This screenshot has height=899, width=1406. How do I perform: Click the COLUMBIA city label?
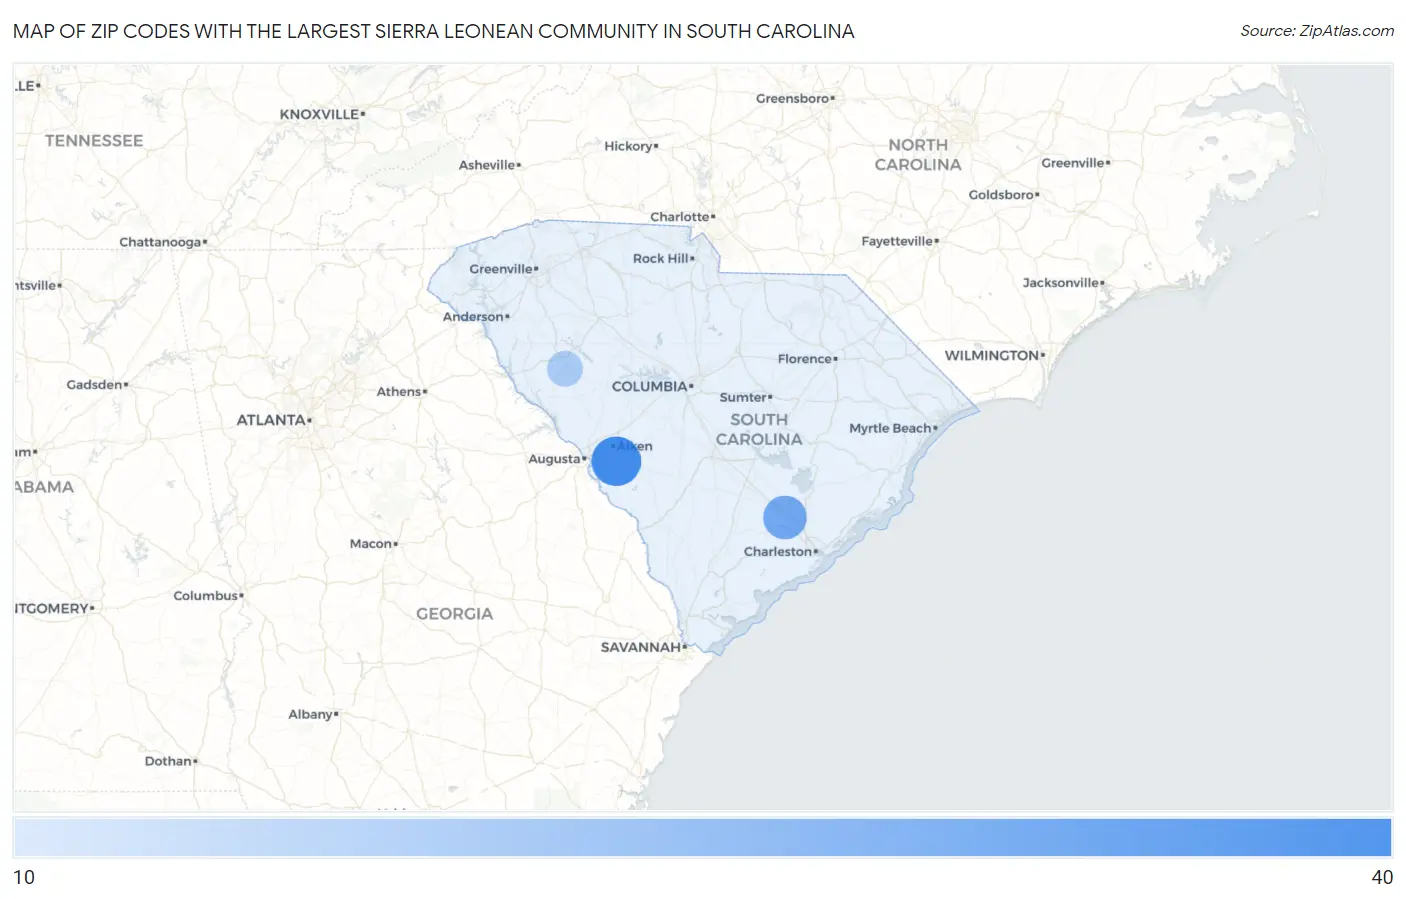click(649, 386)
